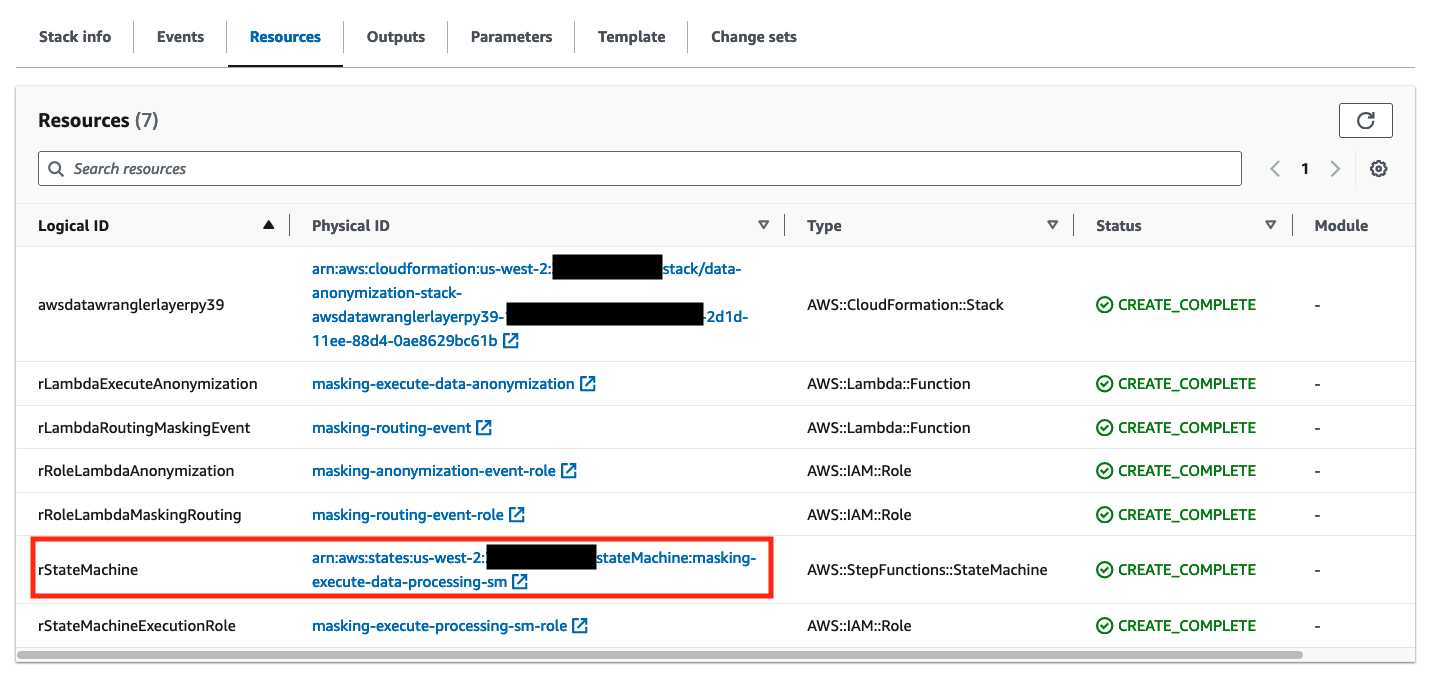Open the Outputs tab
Viewport: 1435px width, 695px height.
(396, 37)
